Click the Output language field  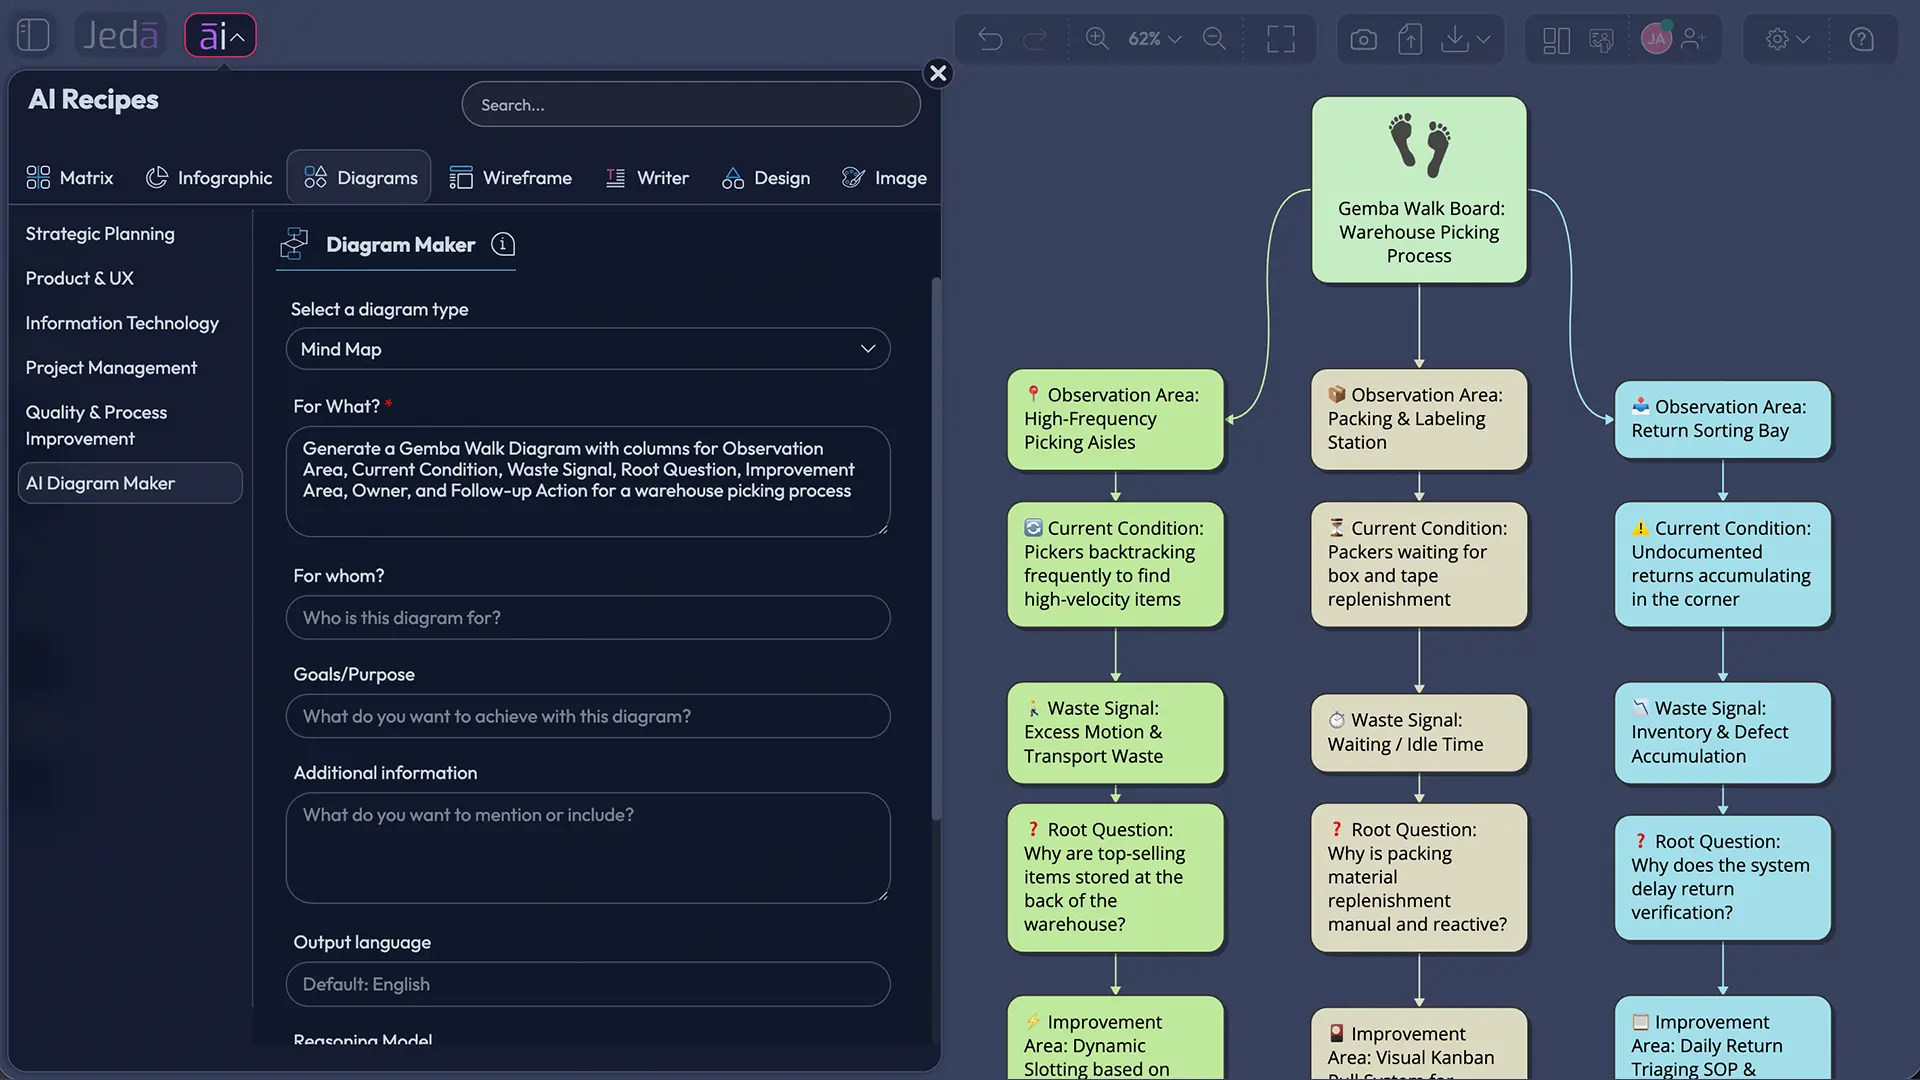[588, 984]
